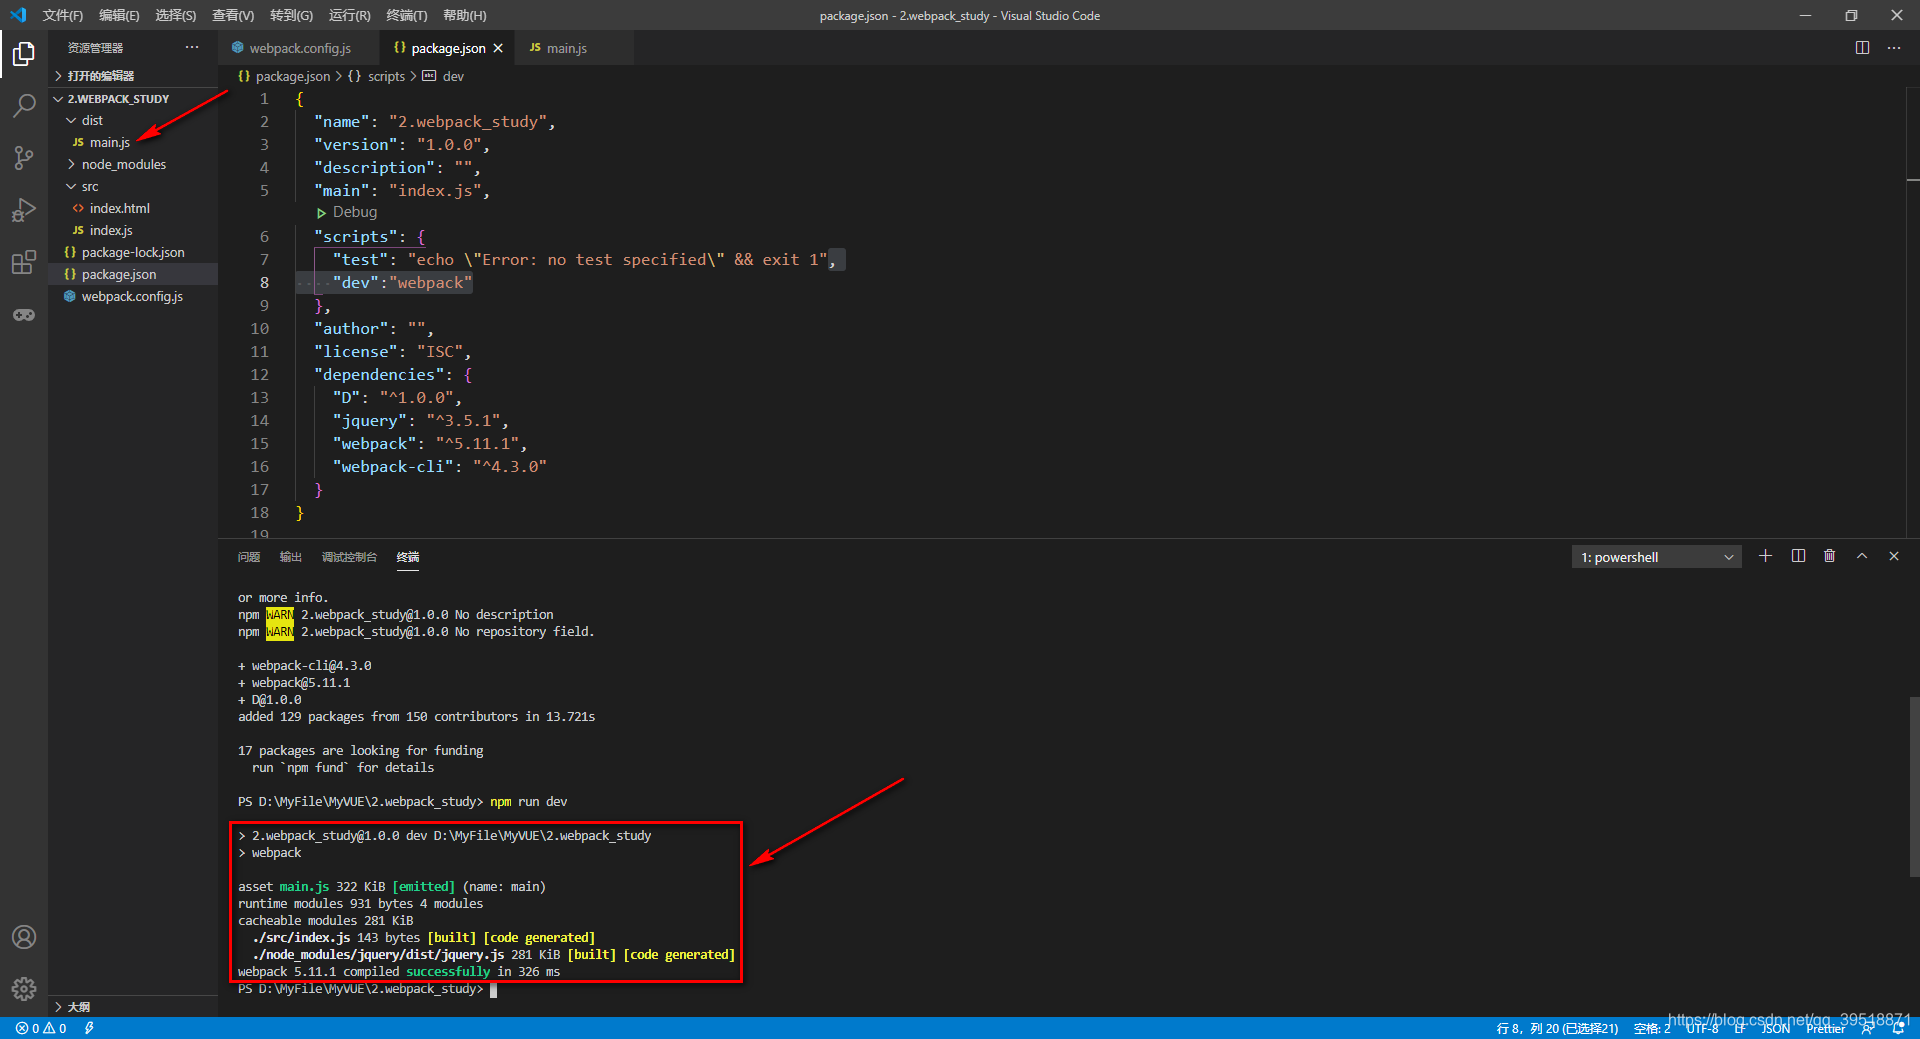Open webpack.config.js in explorer tree
Screen dimensions: 1920x1039
[133, 296]
